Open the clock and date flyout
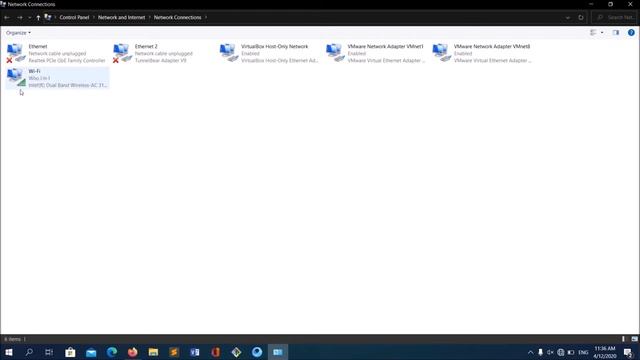640x360 pixels. point(605,352)
